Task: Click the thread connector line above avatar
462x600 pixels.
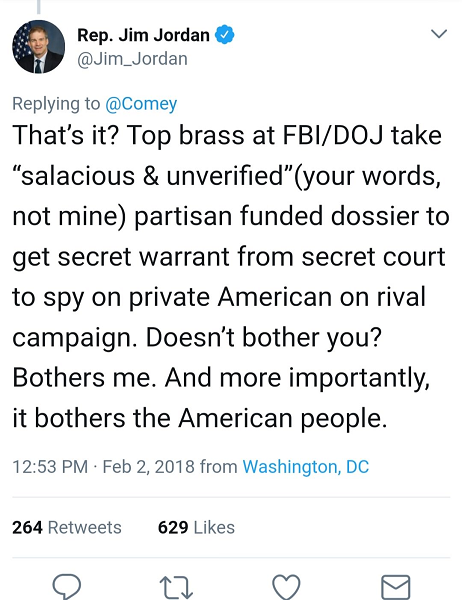Action: pos(38,7)
